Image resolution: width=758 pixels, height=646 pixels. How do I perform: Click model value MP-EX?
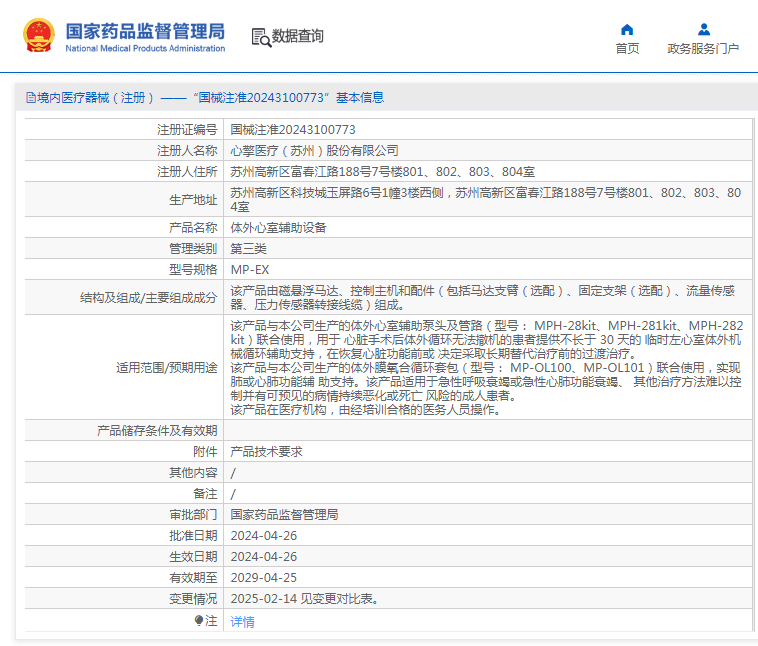coord(250,269)
